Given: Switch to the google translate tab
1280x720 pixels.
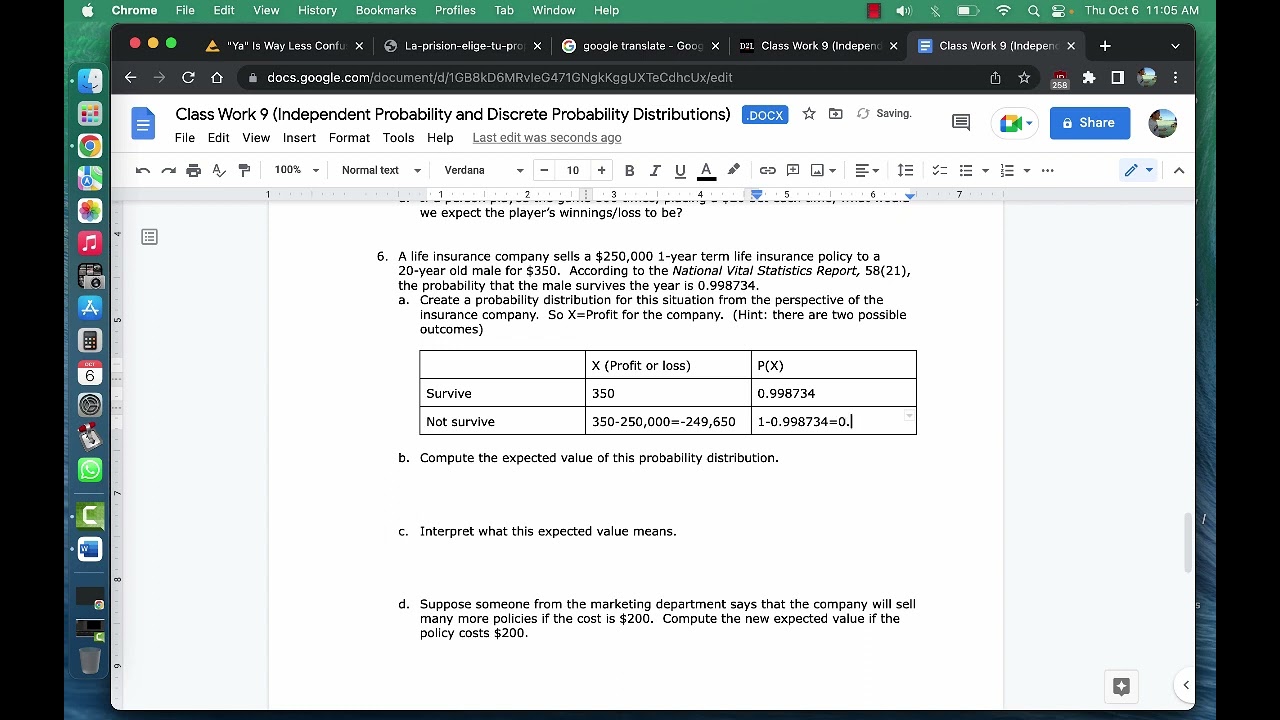Looking at the screenshot, I should [640, 46].
